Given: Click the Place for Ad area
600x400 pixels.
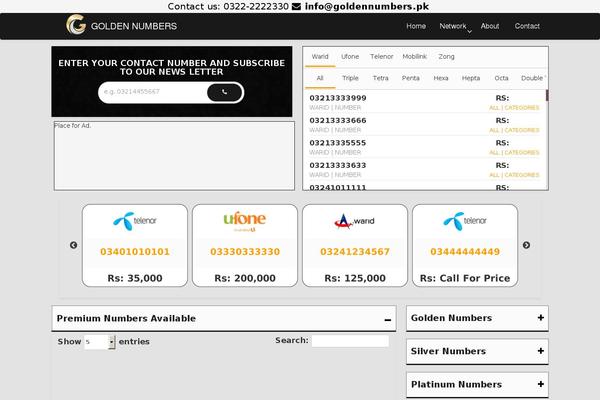Looking at the screenshot, I should point(174,156).
